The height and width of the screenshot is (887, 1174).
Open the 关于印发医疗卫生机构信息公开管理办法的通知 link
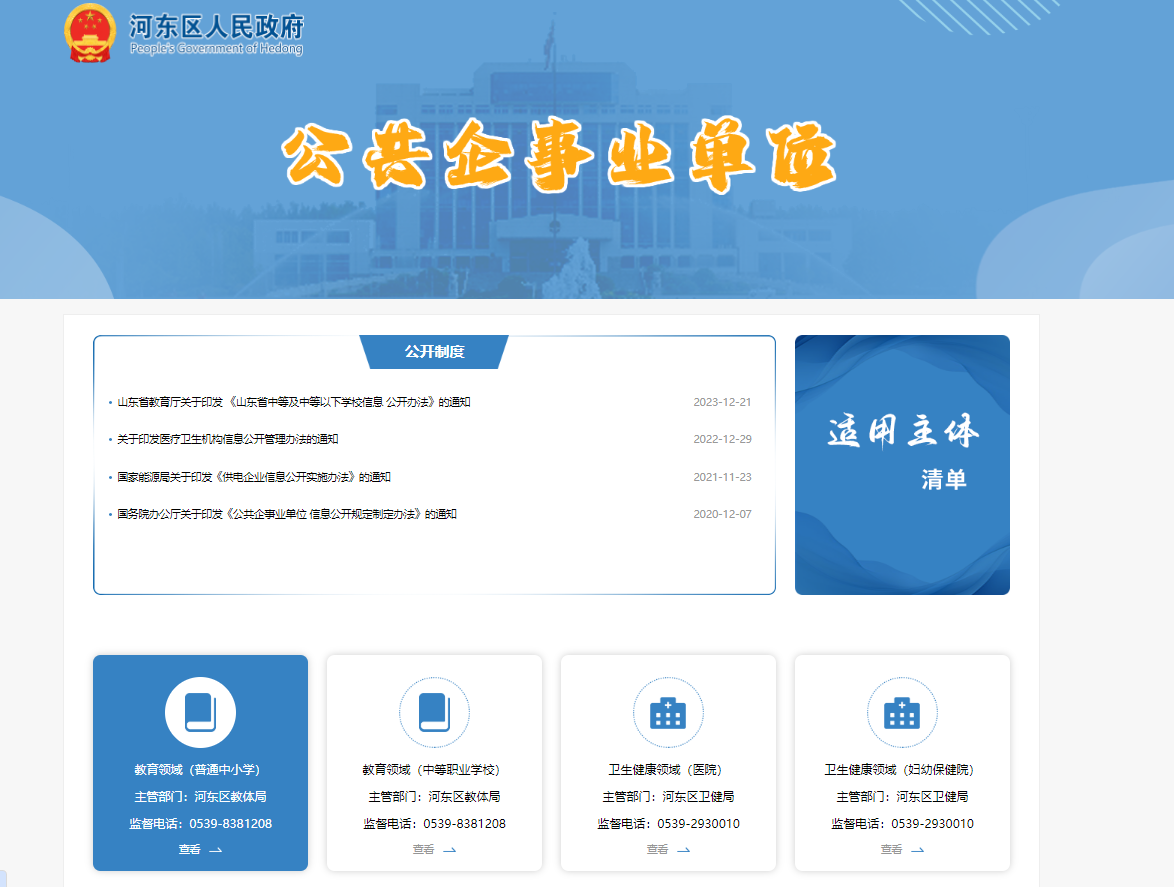228,439
